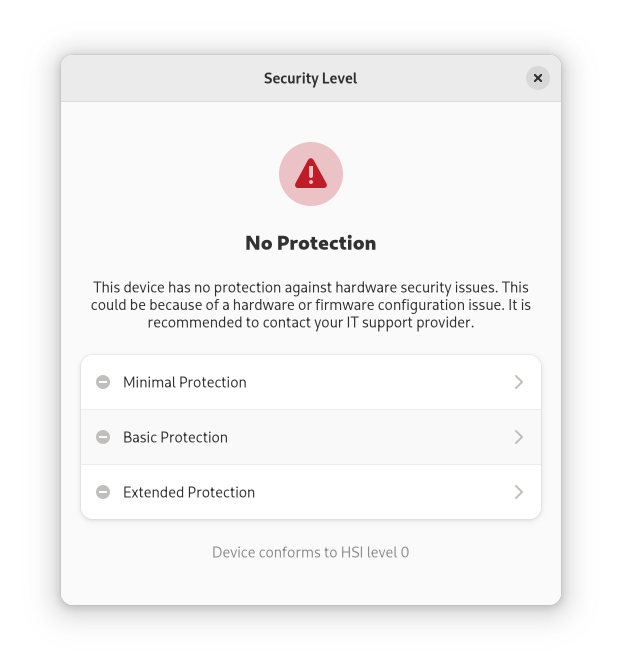
Task: Select the Minimal Protection label text
Action: pyautogui.click(x=185, y=382)
